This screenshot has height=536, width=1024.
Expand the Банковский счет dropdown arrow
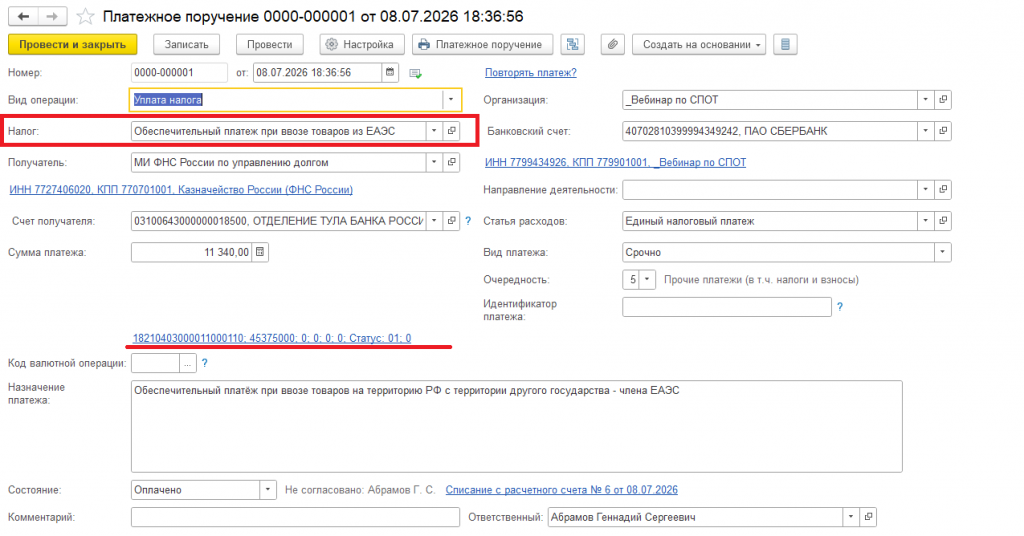pos(926,131)
